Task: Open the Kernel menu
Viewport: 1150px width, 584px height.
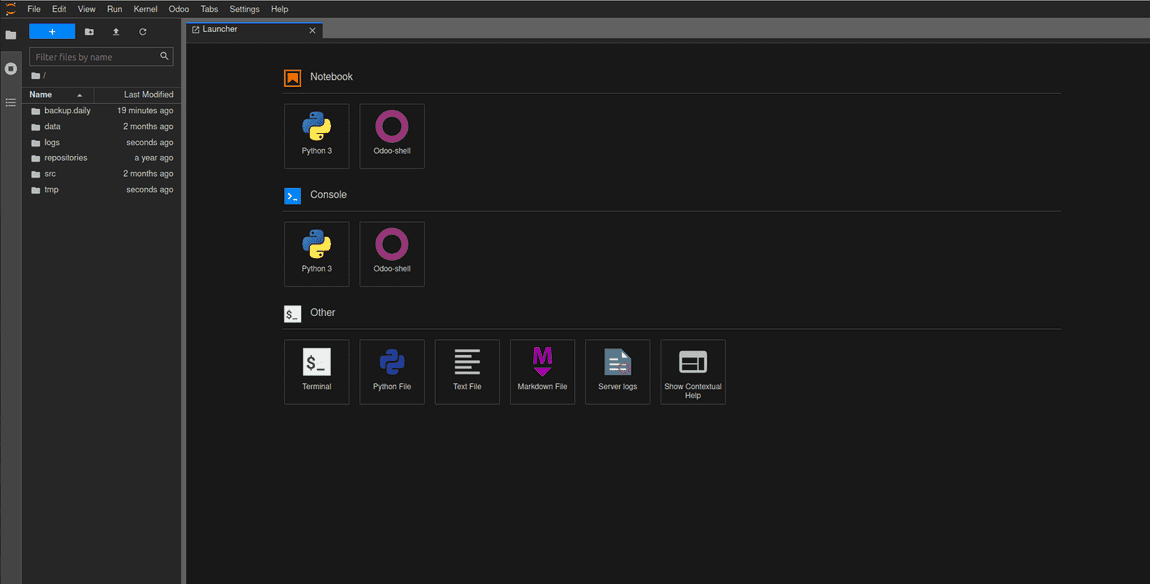Action: (x=145, y=9)
